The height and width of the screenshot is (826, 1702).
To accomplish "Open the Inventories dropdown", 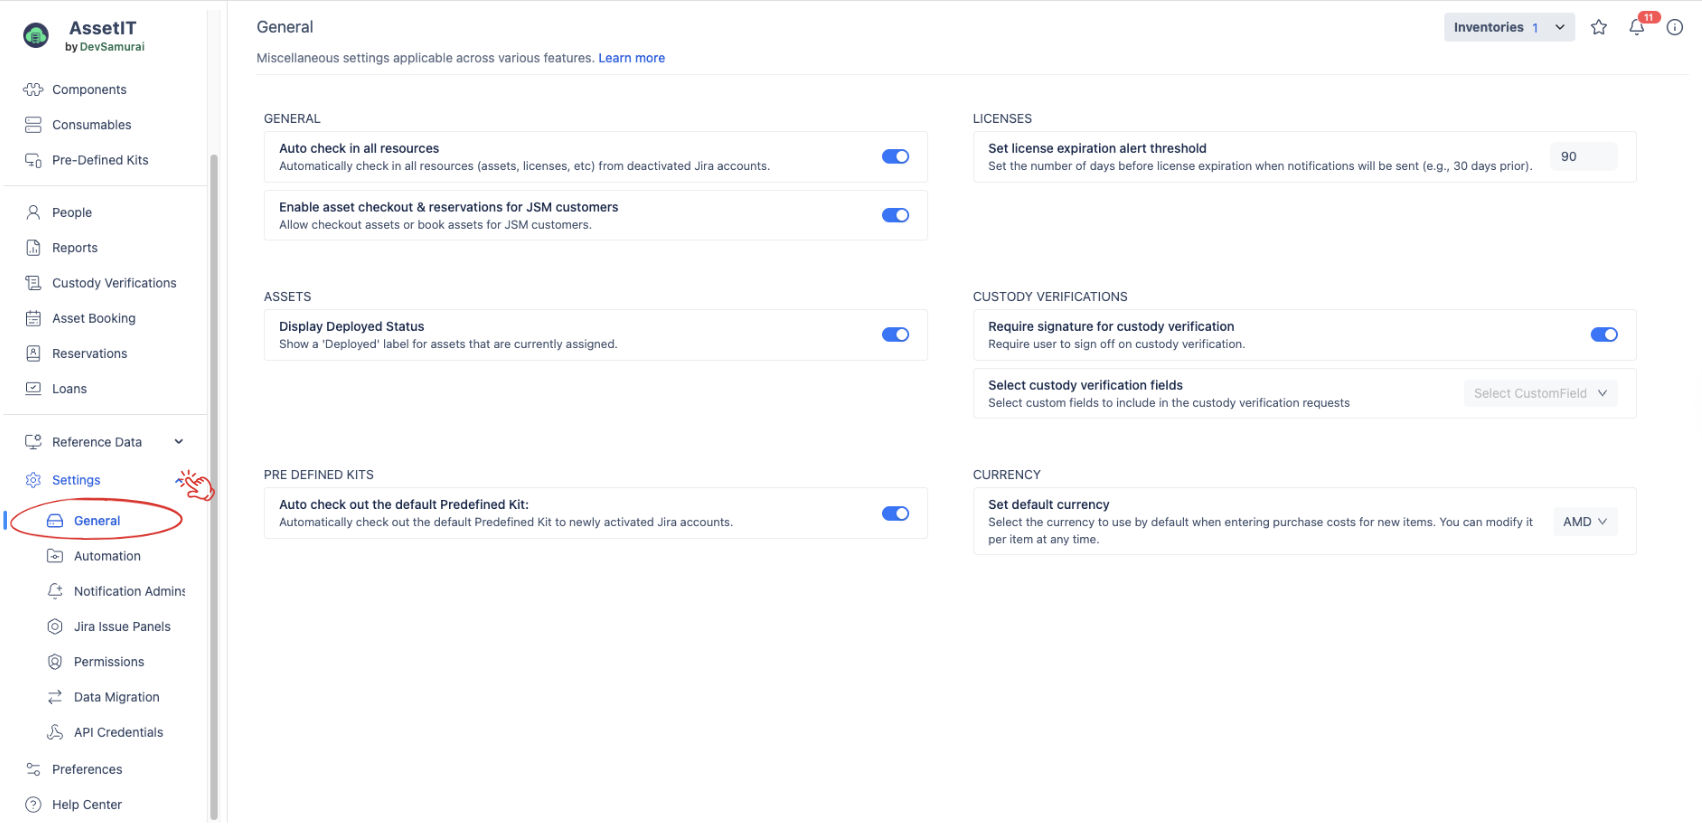I will [1508, 27].
